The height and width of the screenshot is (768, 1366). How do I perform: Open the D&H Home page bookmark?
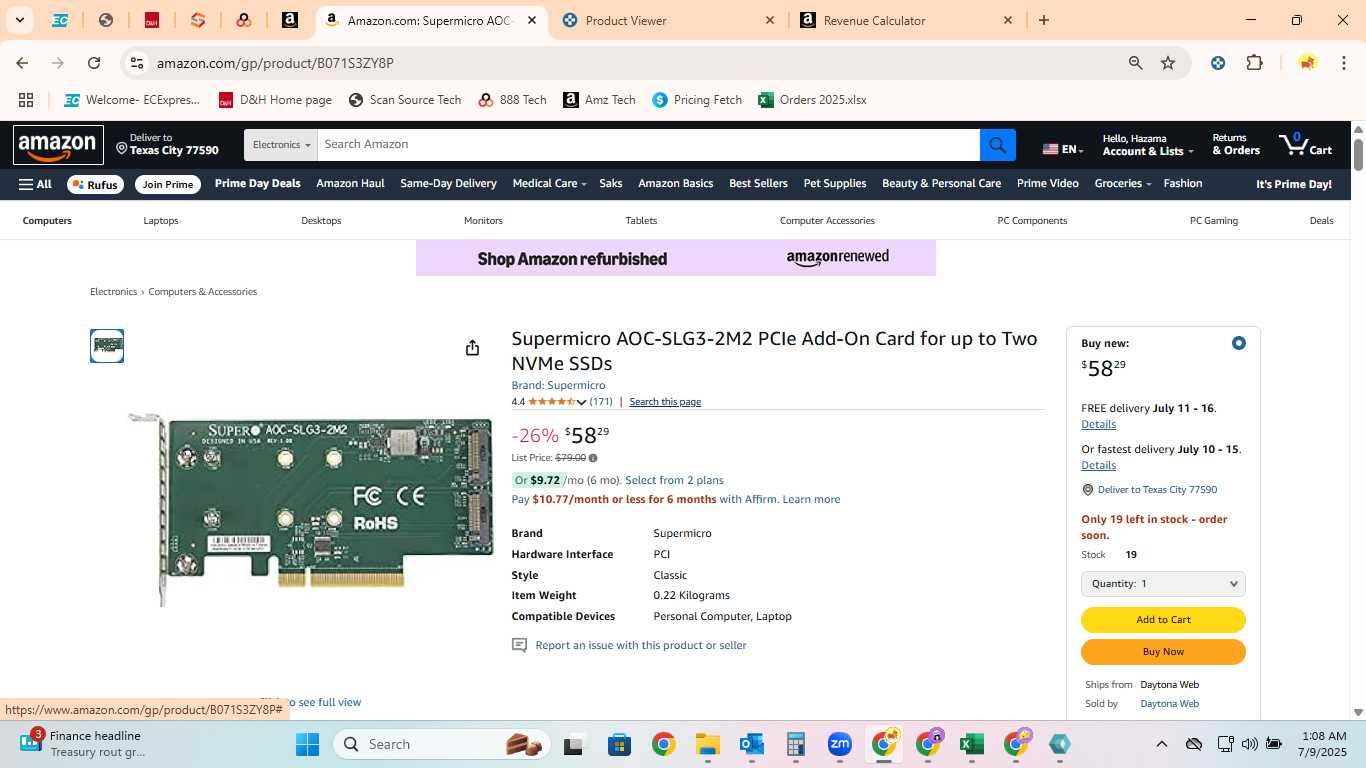(x=275, y=100)
